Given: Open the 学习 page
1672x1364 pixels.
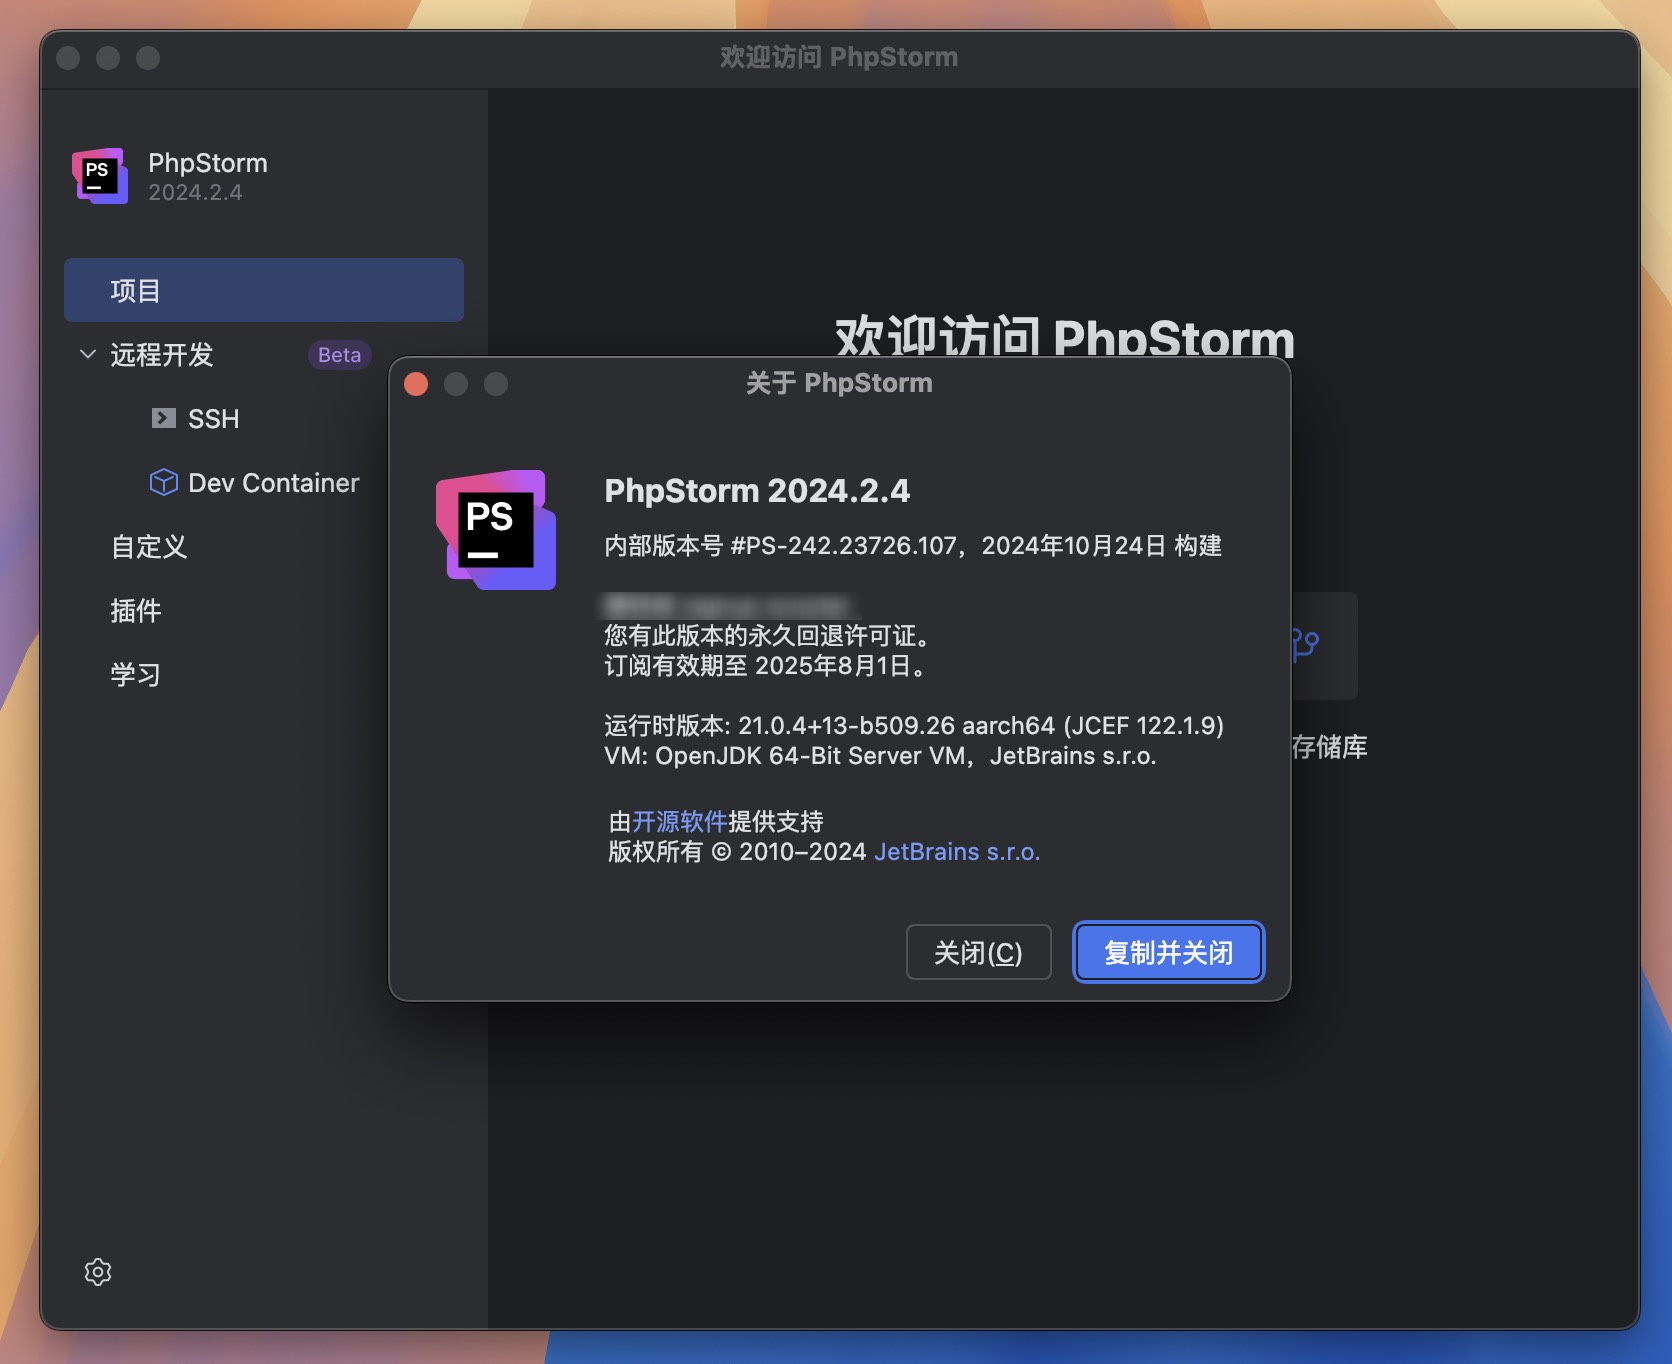Looking at the screenshot, I should click(x=136, y=674).
